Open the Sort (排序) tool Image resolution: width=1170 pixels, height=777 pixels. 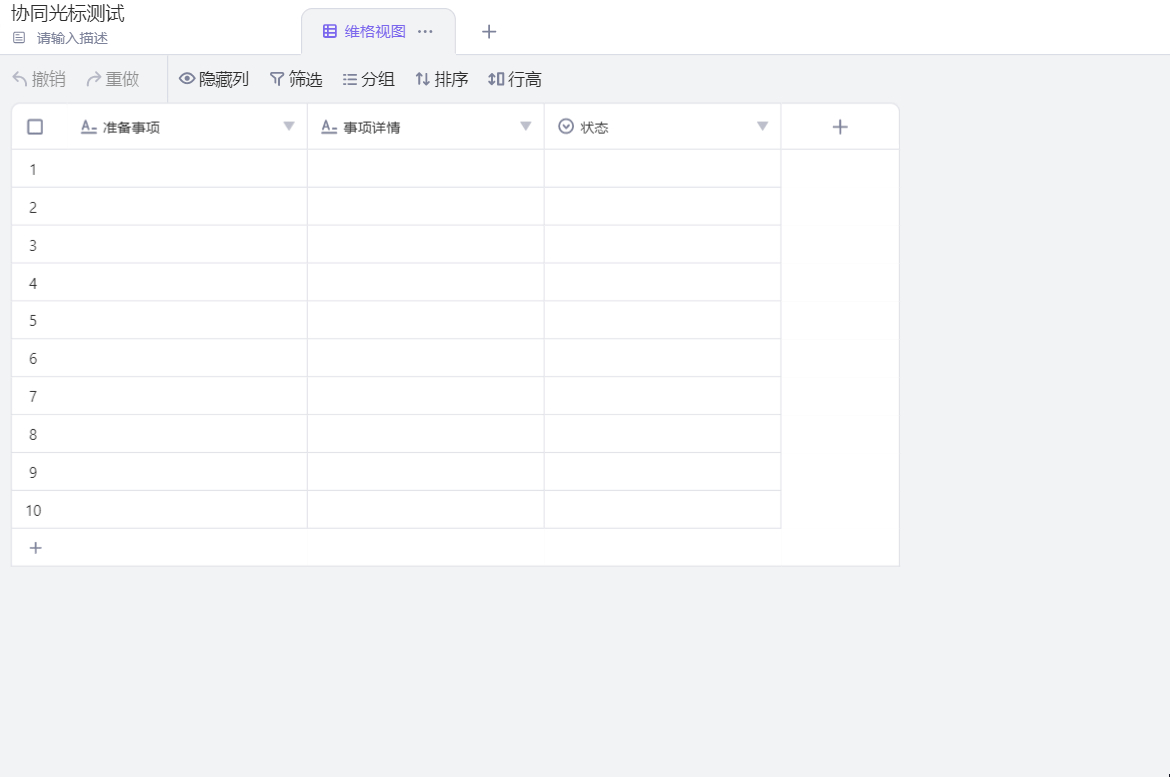(441, 78)
